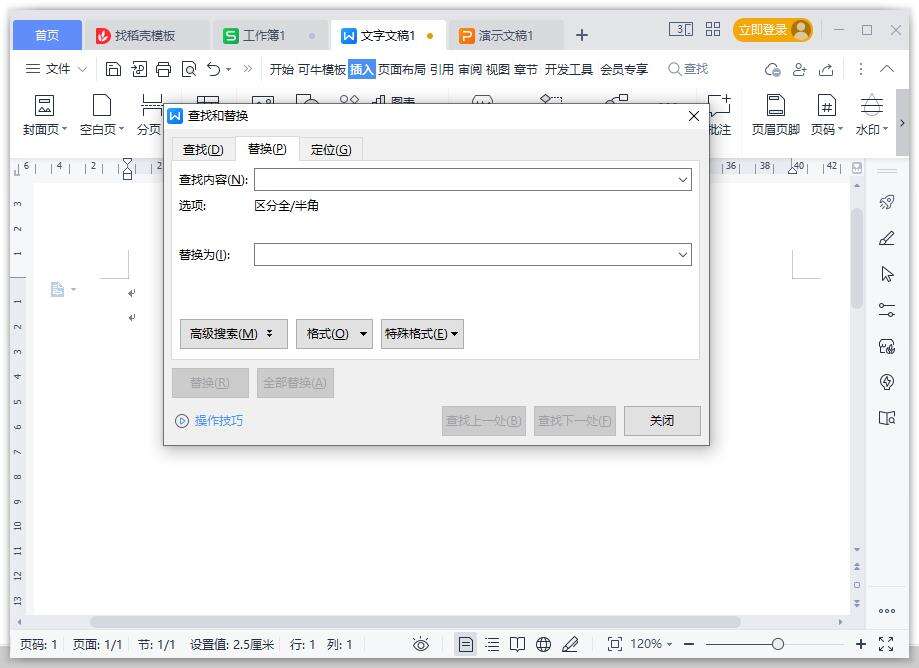Expand more quick toolbar items chevron
The width and height of the screenshot is (919, 668).
tap(248, 69)
